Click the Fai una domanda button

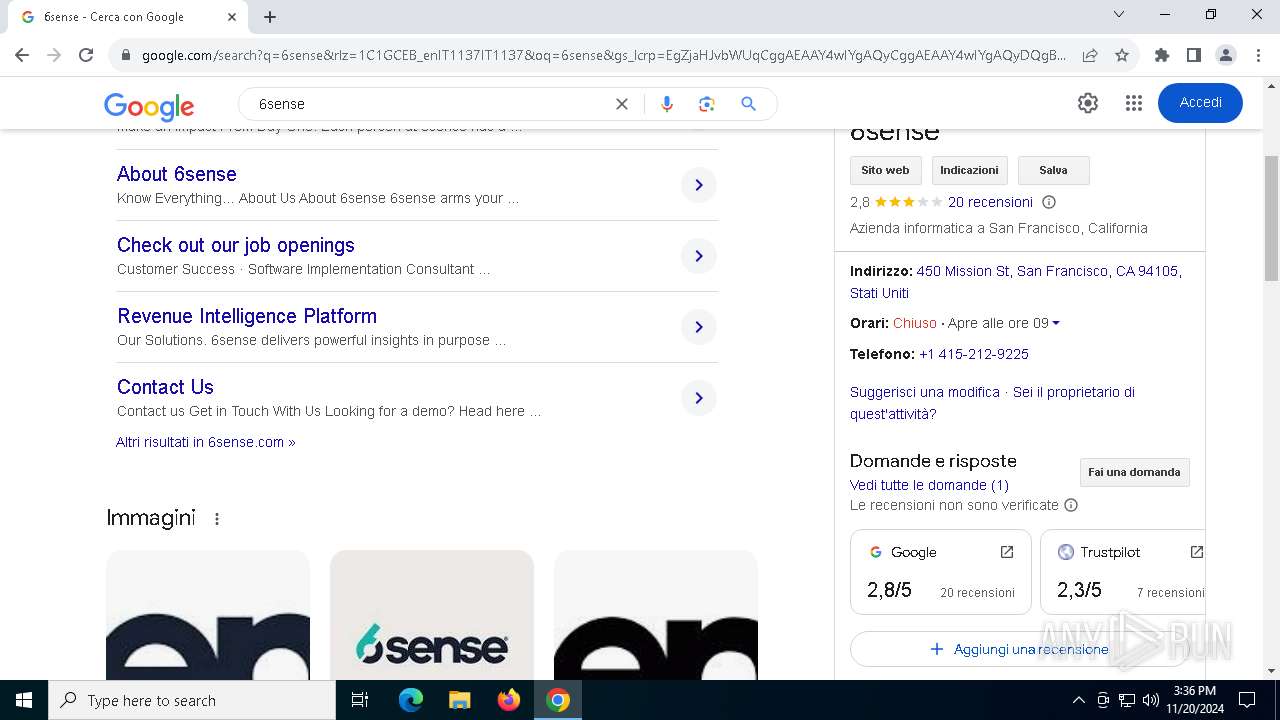pos(1134,472)
